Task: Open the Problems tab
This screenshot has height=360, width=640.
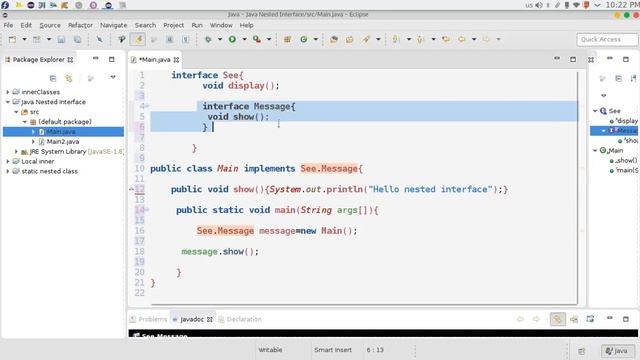Action: pyautogui.click(x=149, y=319)
